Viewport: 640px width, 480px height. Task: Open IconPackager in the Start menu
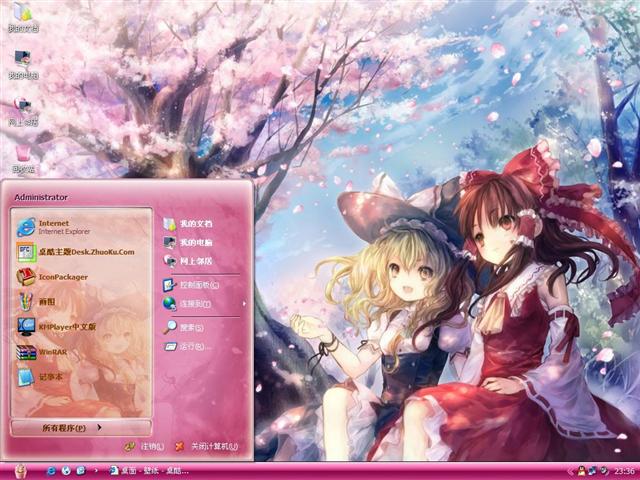(82, 277)
